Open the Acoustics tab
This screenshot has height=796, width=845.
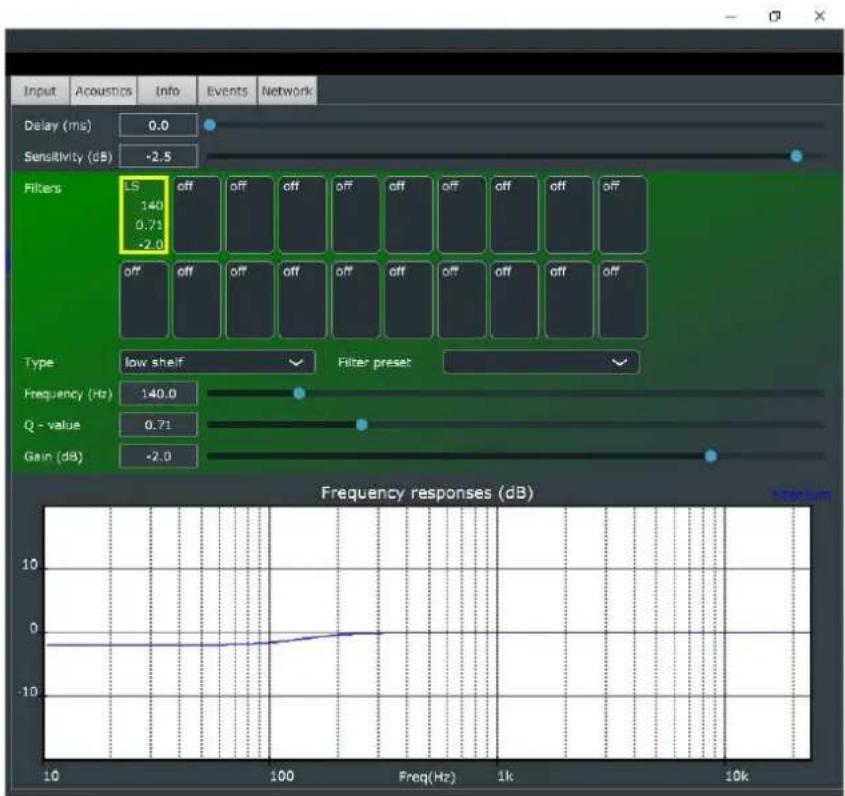(103, 91)
